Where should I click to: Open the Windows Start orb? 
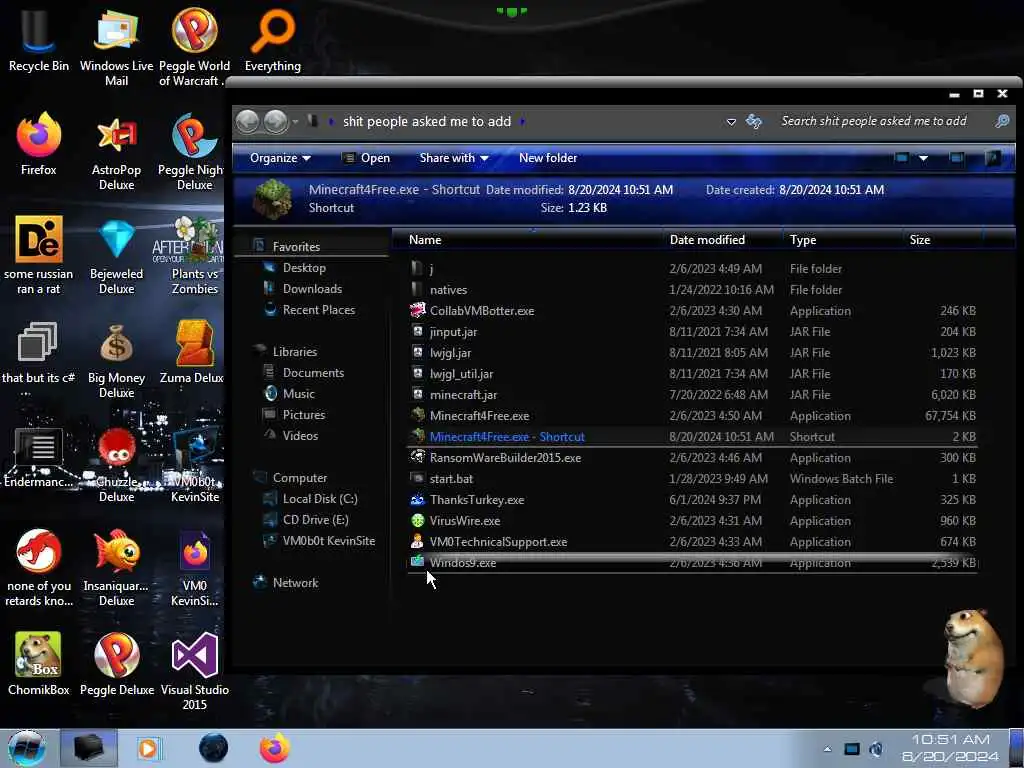coord(27,748)
